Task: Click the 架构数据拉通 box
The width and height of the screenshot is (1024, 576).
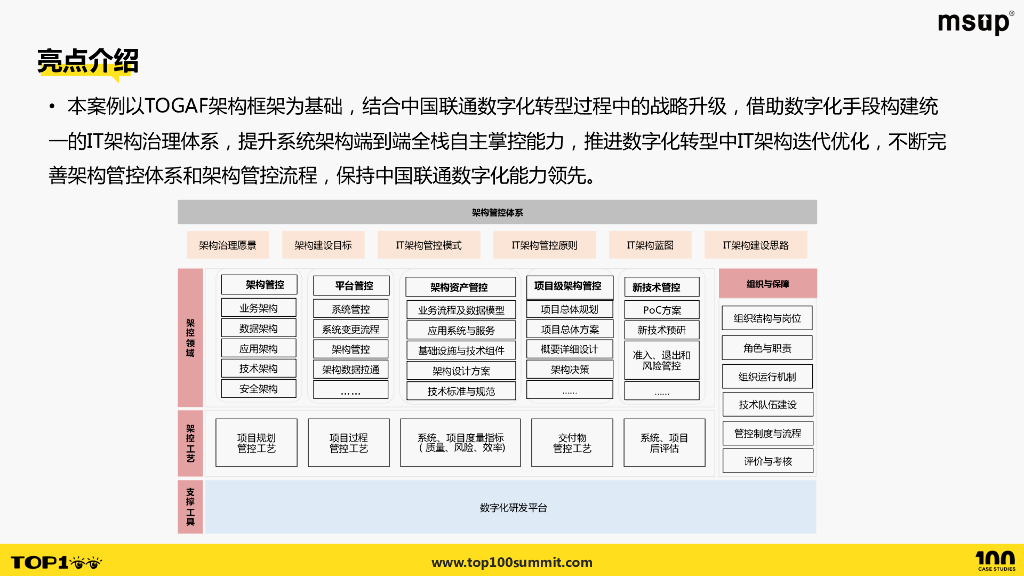Action: tap(351, 369)
